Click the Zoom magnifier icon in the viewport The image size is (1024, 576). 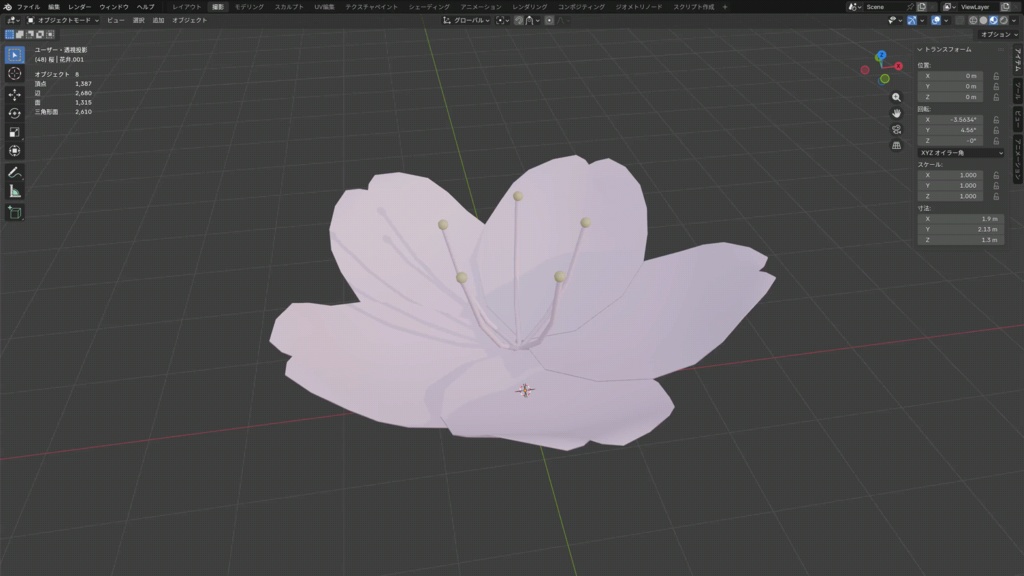tap(896, 97)
